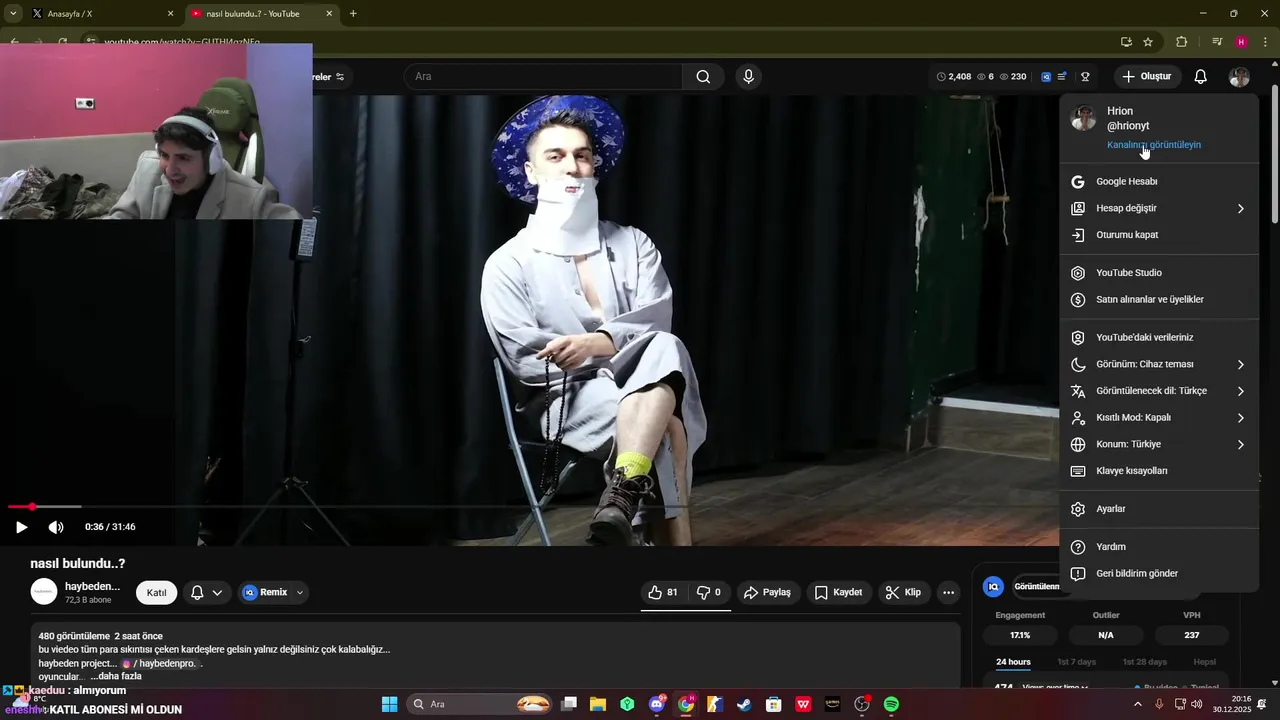Click the vidIQ Remix button
Image resolution: width=1280 pixels, height=720 pixels.
pyautogui.click(x=266, y=593)
